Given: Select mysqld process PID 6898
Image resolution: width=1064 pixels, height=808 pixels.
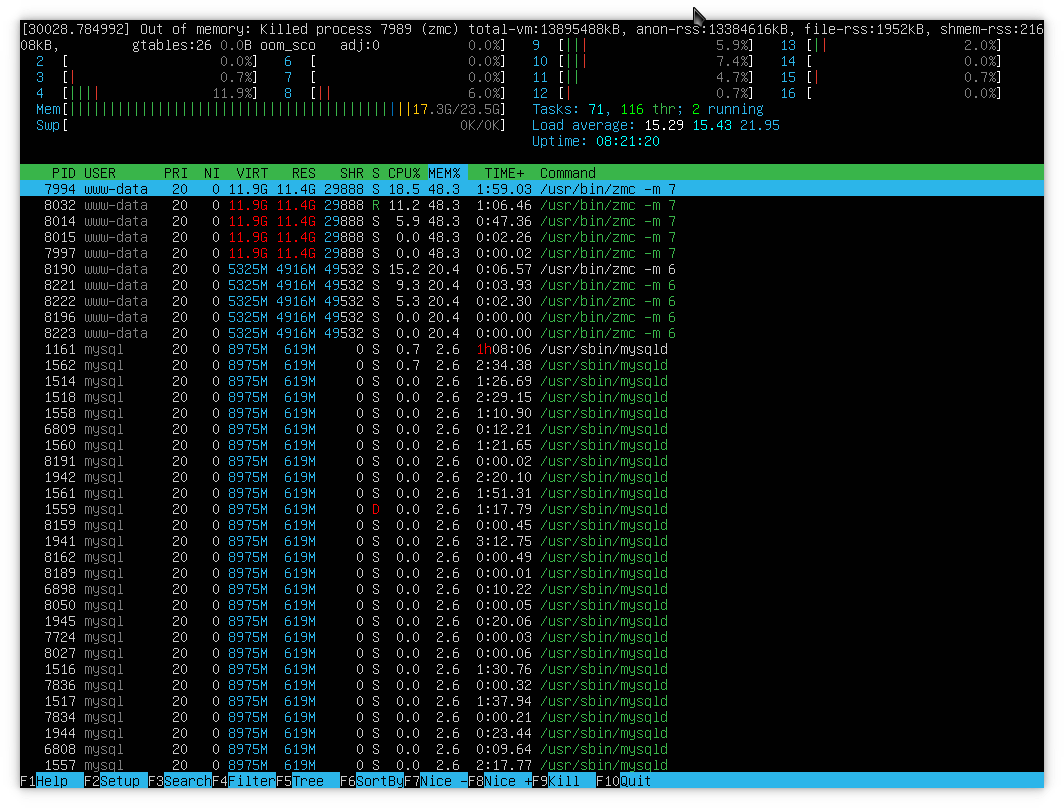Looking at the screenshot, I should tap(532, 590).
